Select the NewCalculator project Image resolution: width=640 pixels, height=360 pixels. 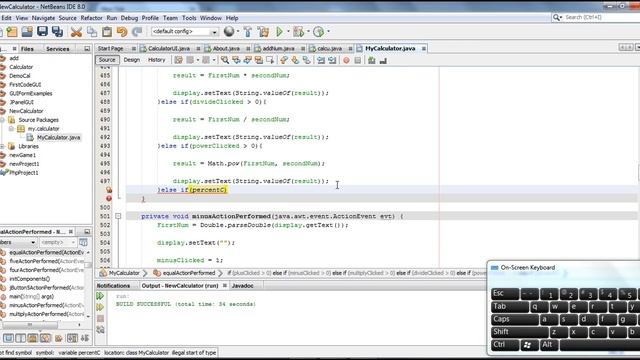(x=26, y=111)
